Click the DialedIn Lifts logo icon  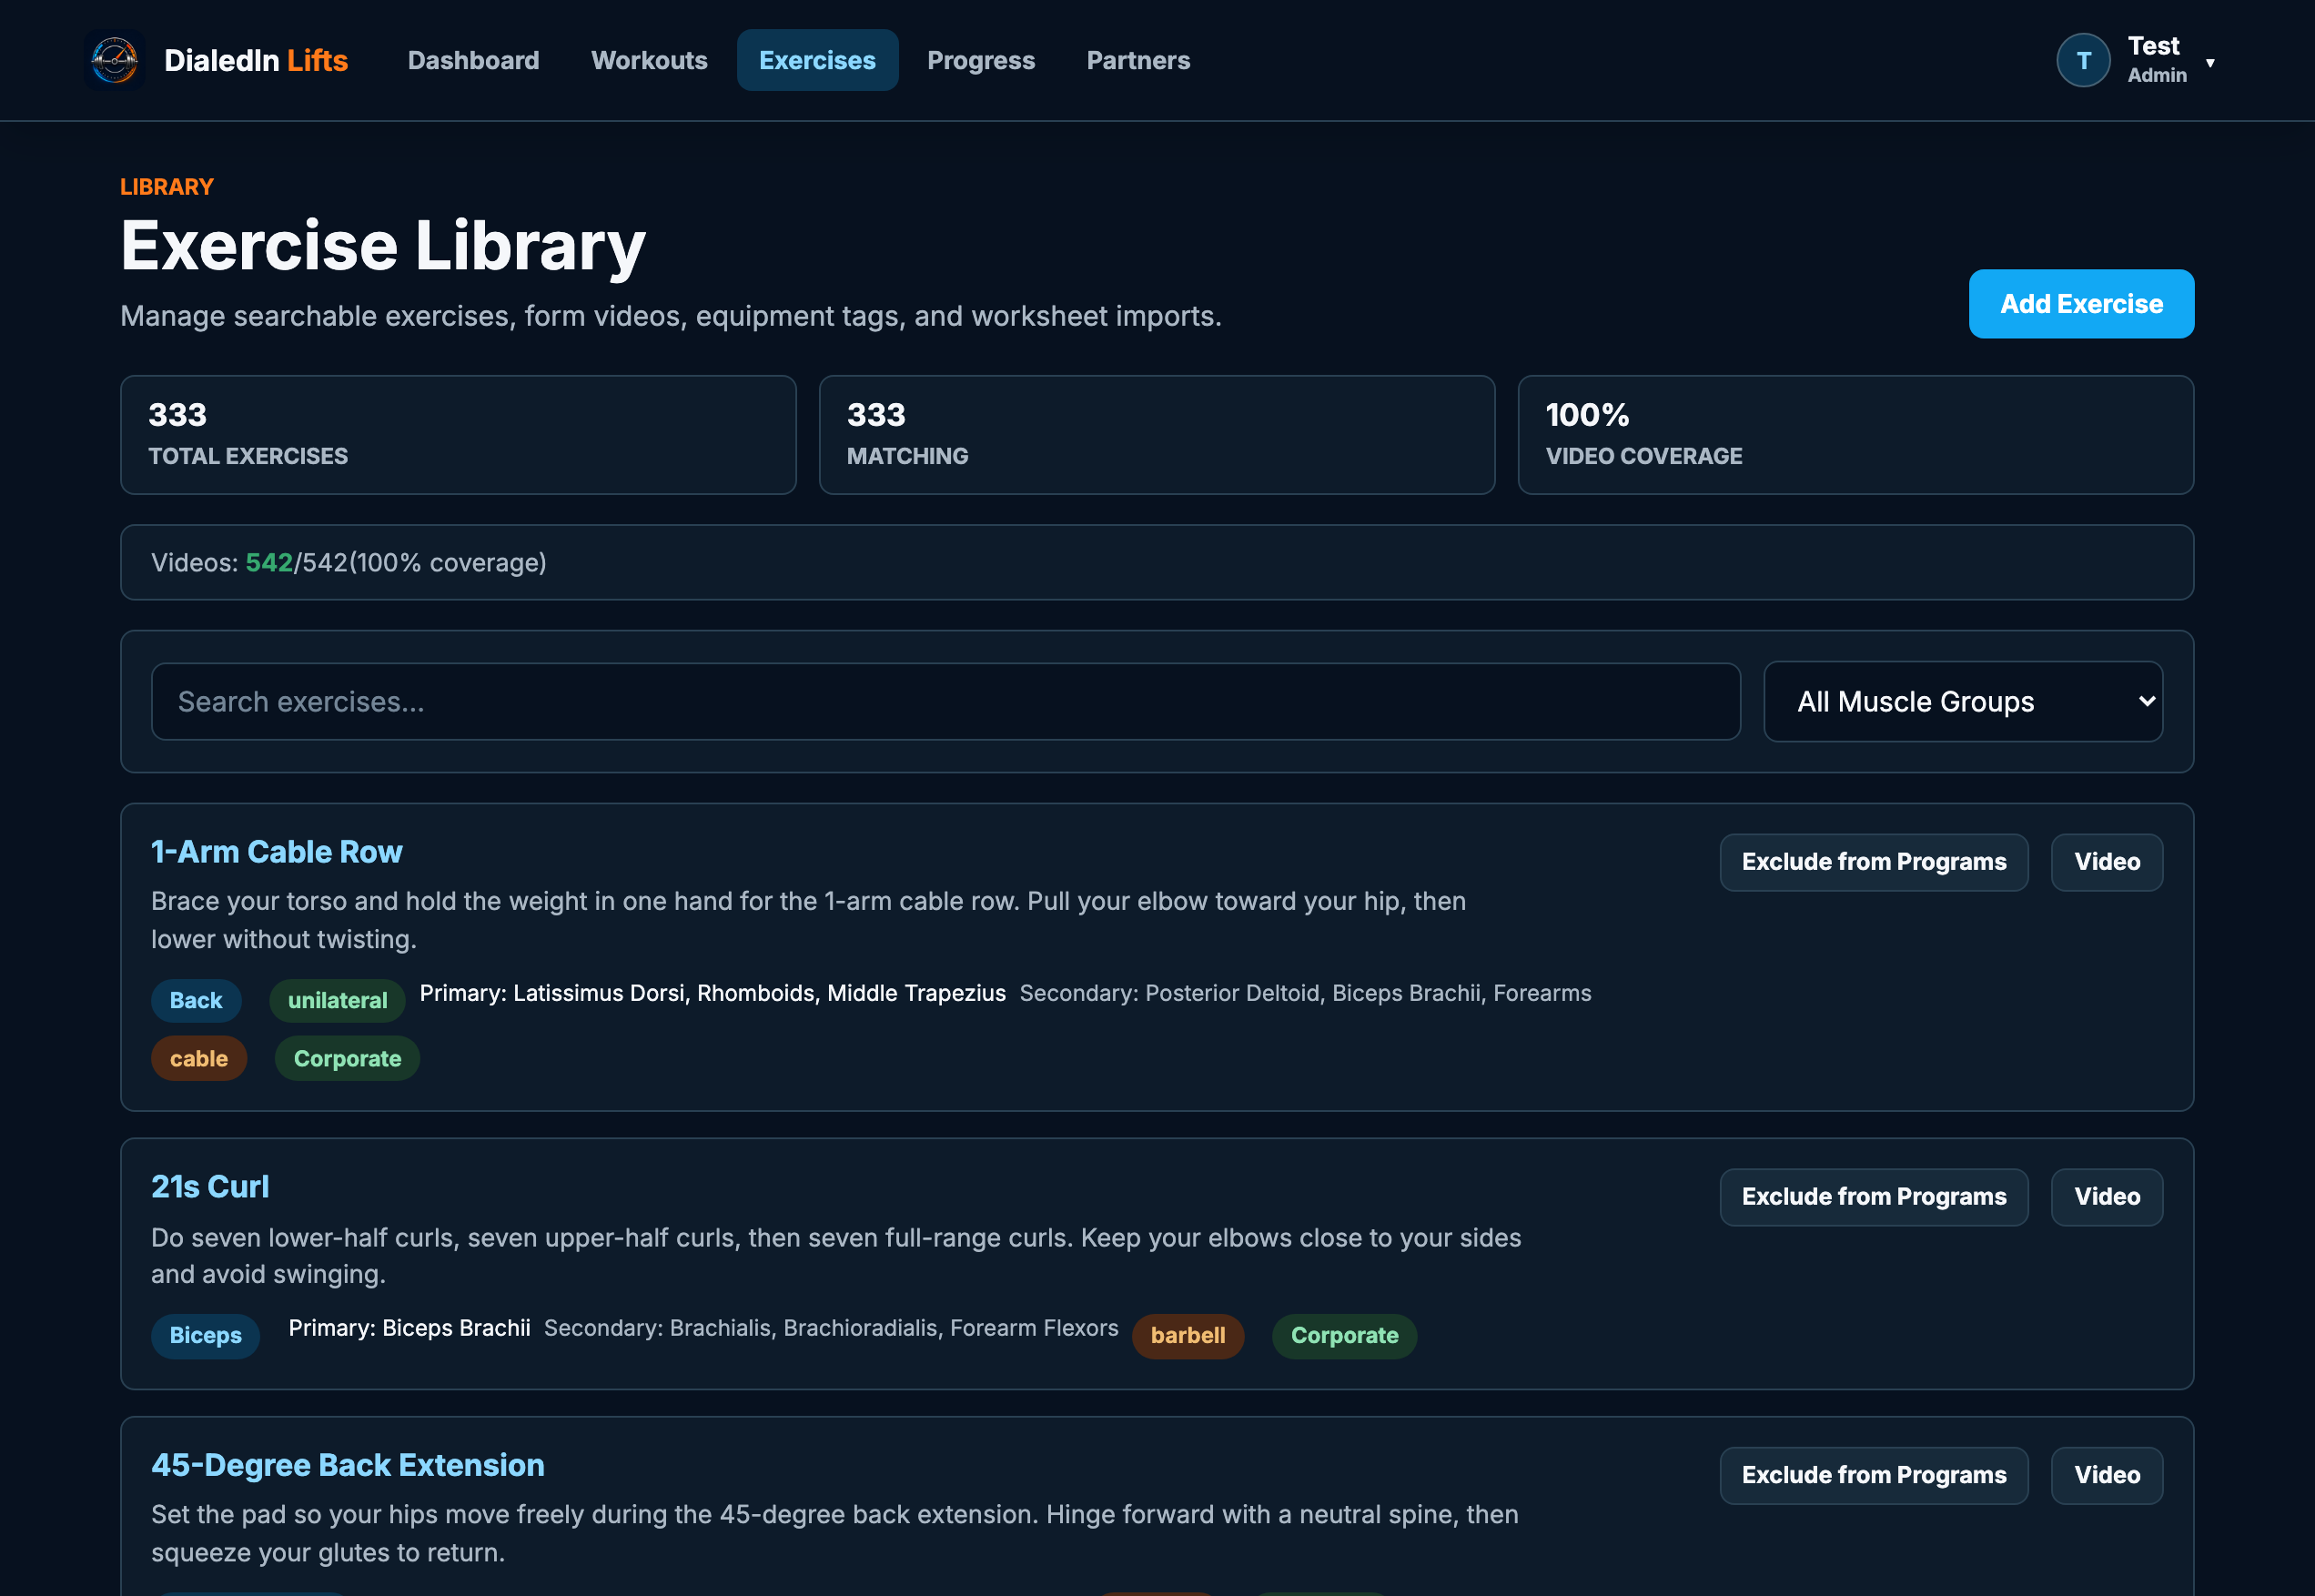(115, 60)
